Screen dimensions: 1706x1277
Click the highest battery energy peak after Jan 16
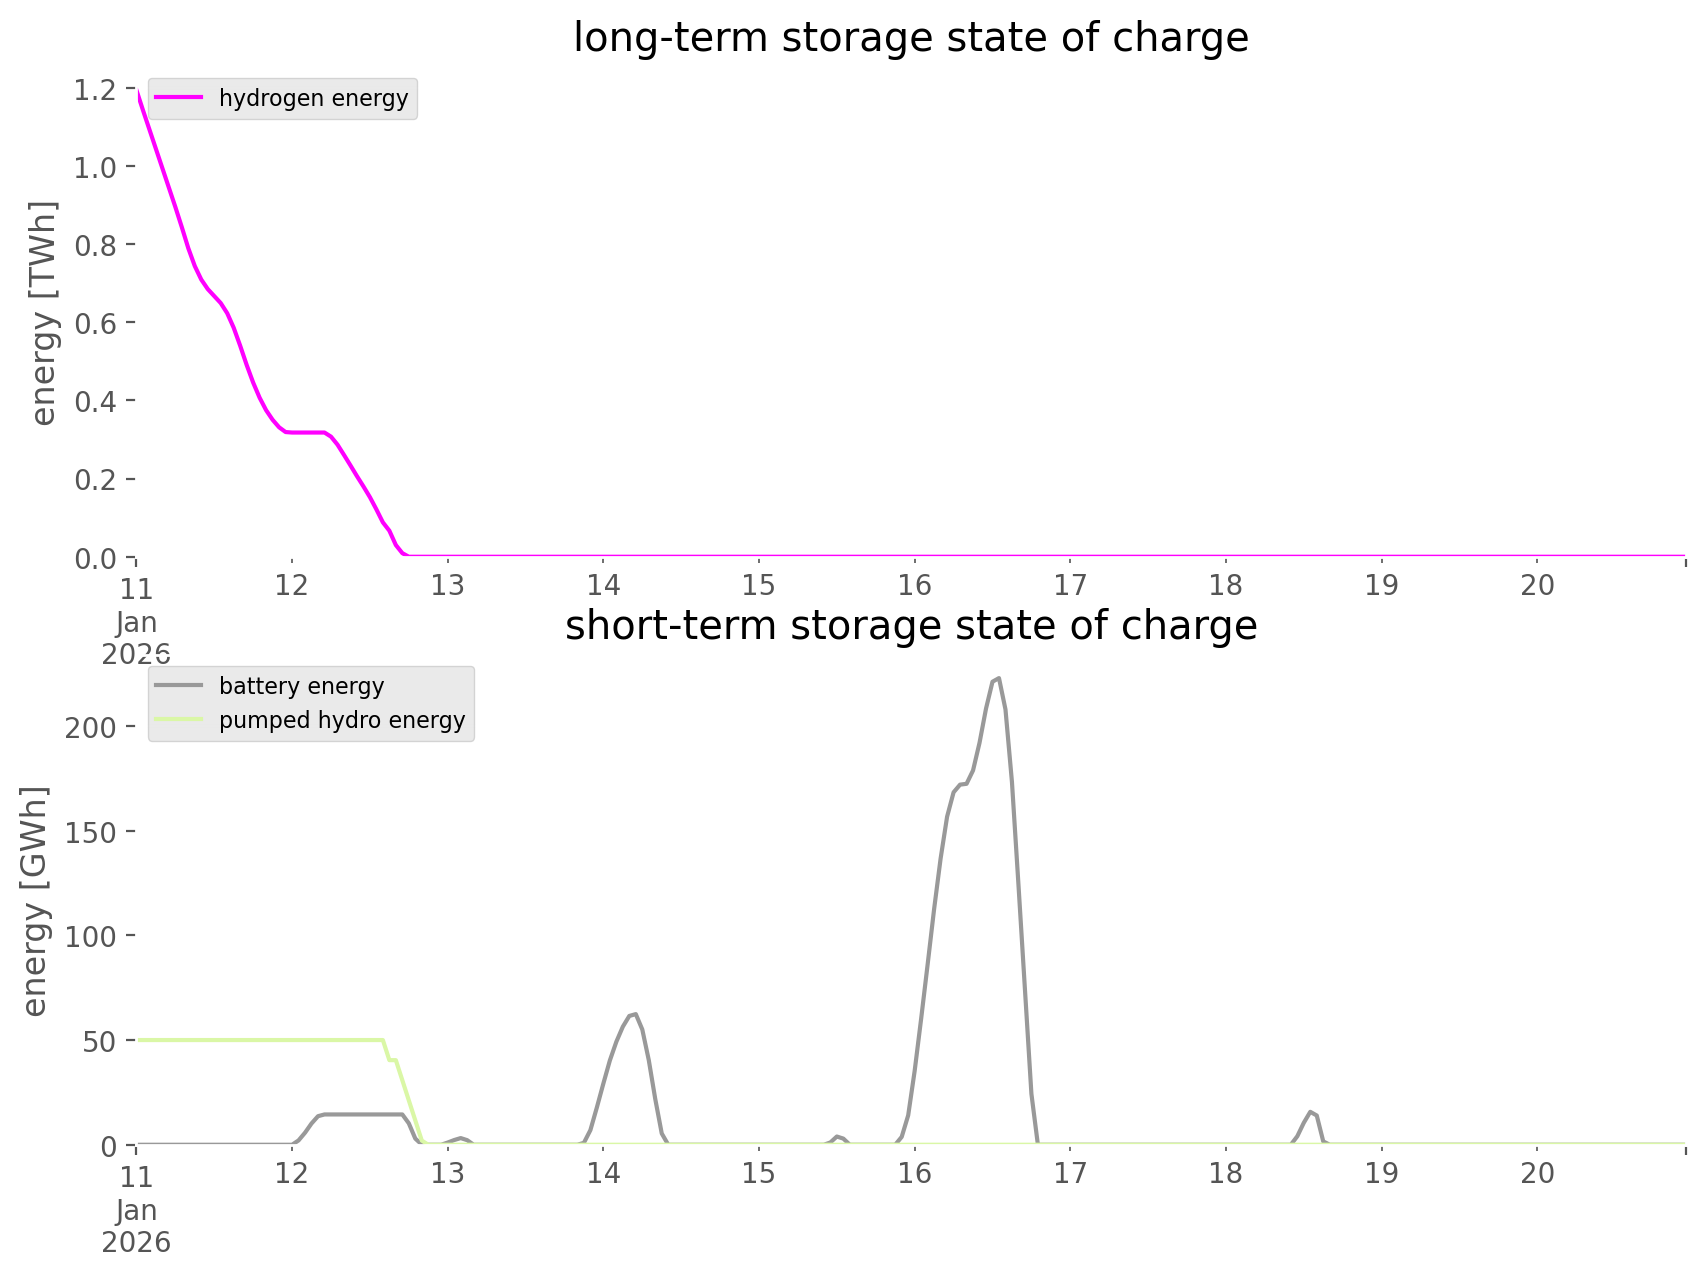point(996,679)
